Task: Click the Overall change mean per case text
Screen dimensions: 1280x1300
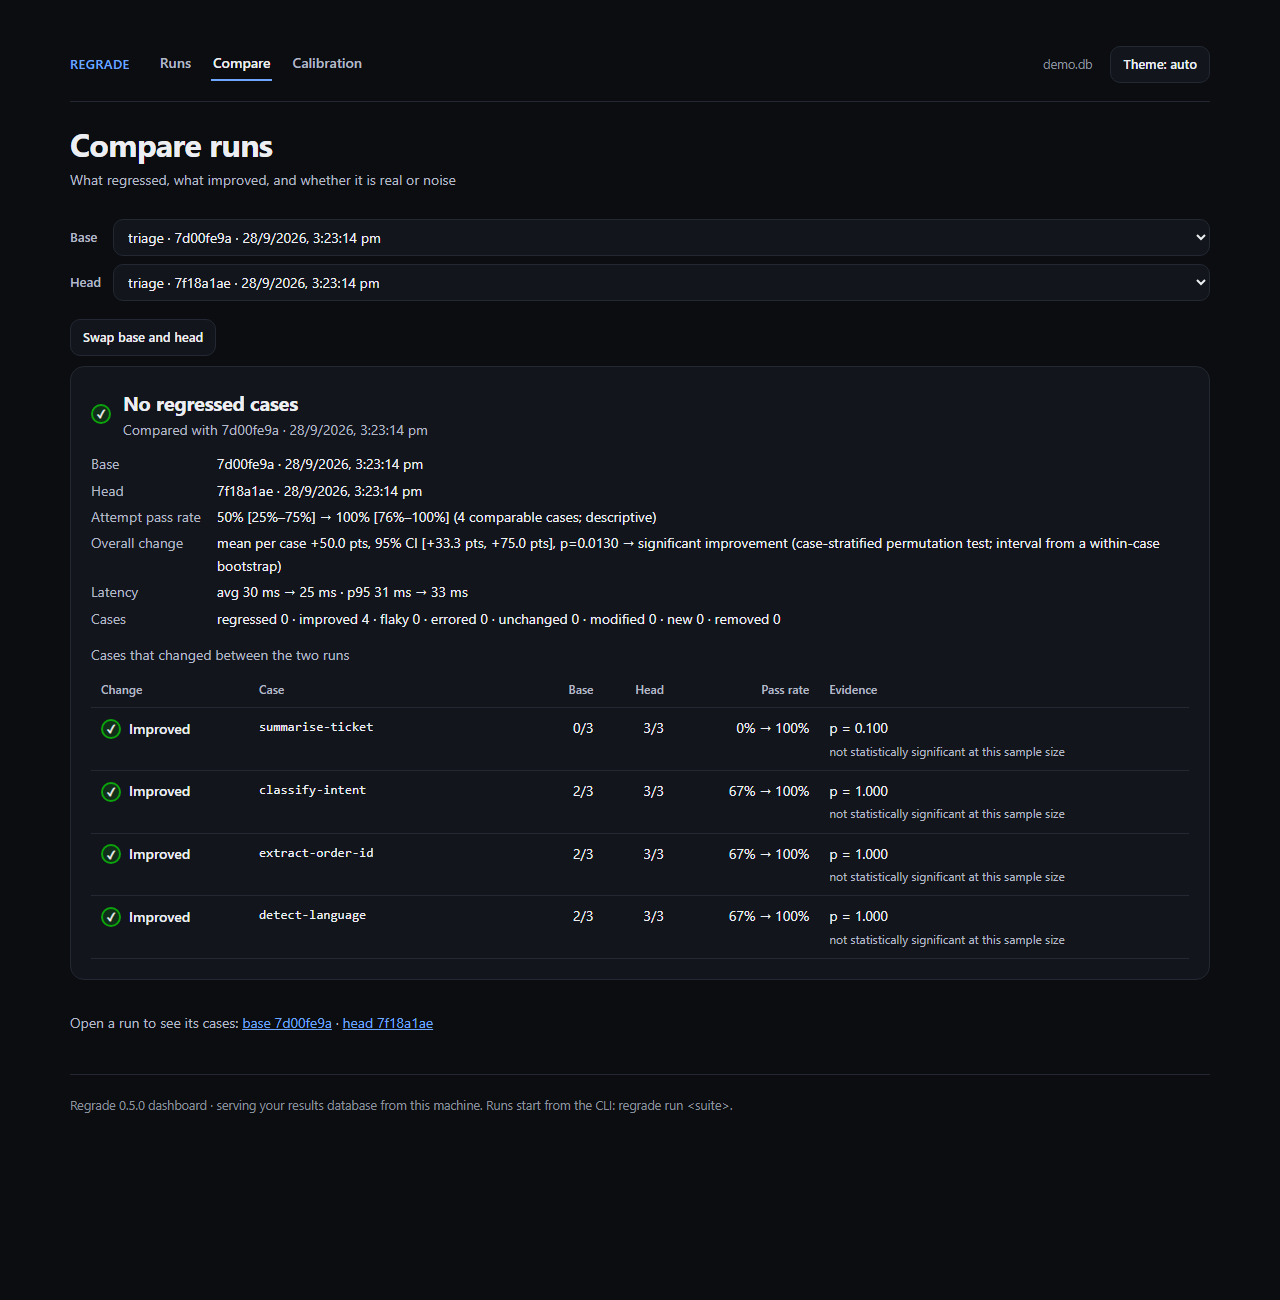Action: [688, 555]
